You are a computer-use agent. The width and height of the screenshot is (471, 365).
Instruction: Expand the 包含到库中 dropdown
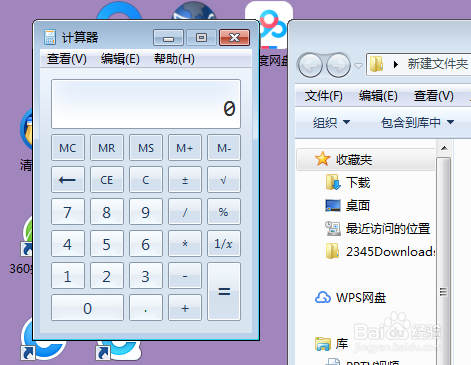417,122
